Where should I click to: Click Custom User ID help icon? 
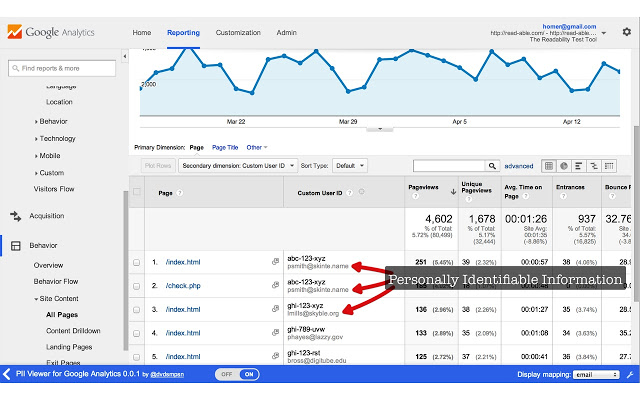coord(349,193)
